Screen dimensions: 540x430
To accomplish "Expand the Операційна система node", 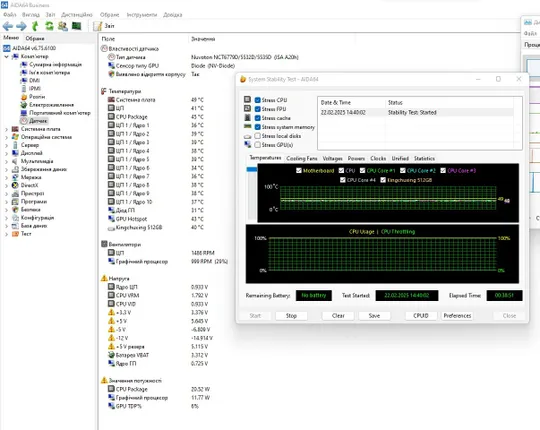I will click(x=7, y=137).
